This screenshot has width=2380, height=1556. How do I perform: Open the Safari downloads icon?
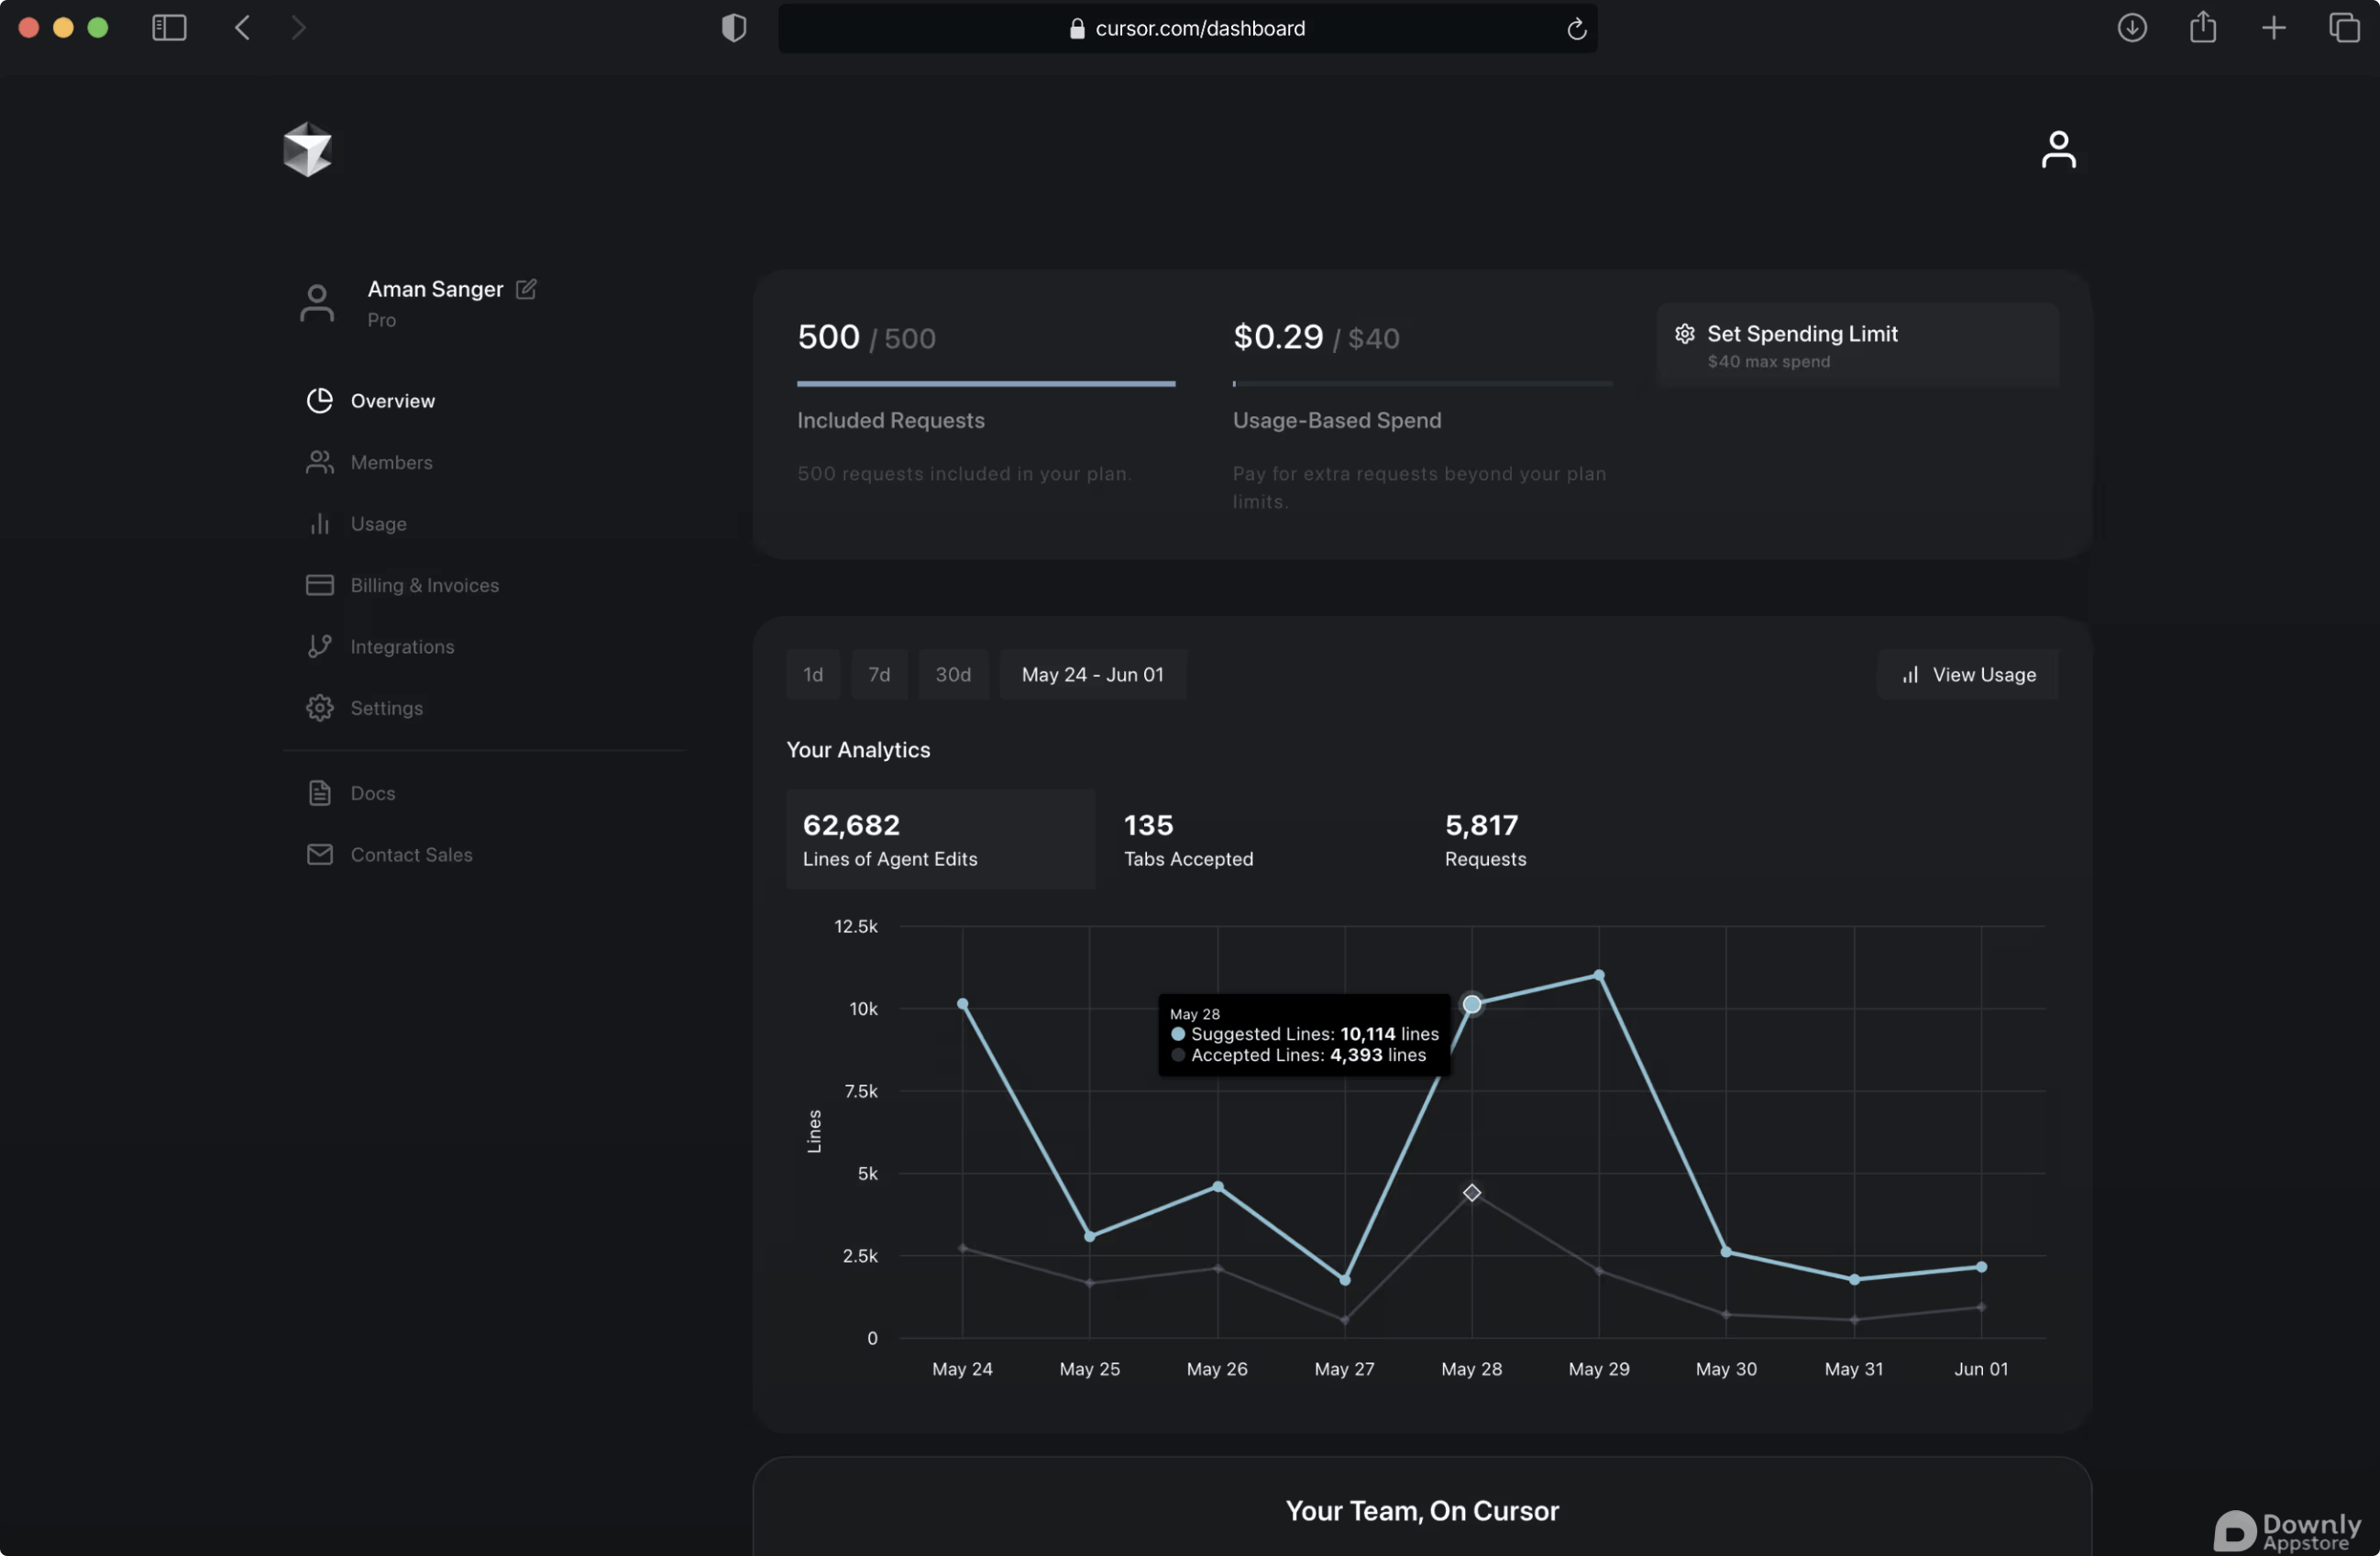coord(2132,28)
